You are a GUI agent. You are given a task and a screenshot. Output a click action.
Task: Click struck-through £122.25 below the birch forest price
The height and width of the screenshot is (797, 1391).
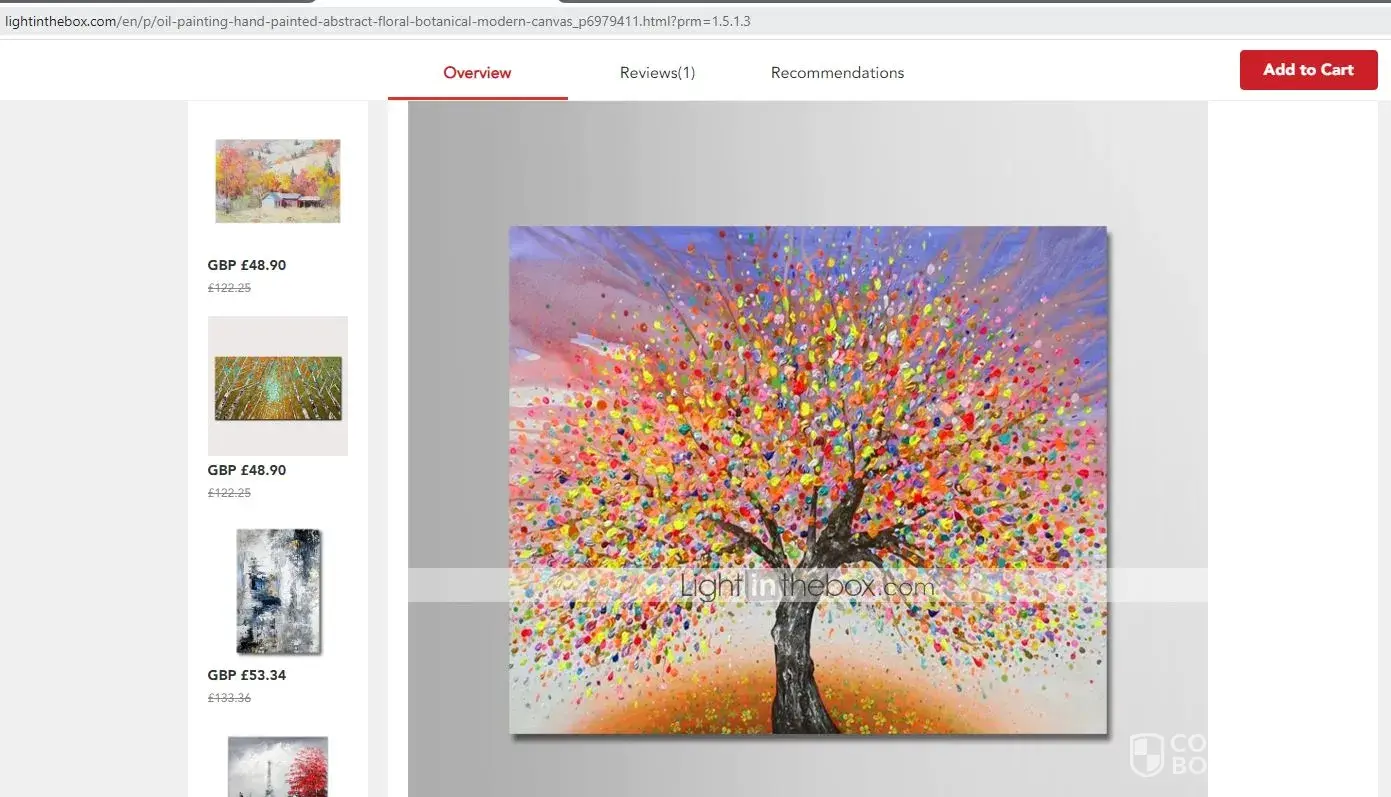(x=229, y=493)
